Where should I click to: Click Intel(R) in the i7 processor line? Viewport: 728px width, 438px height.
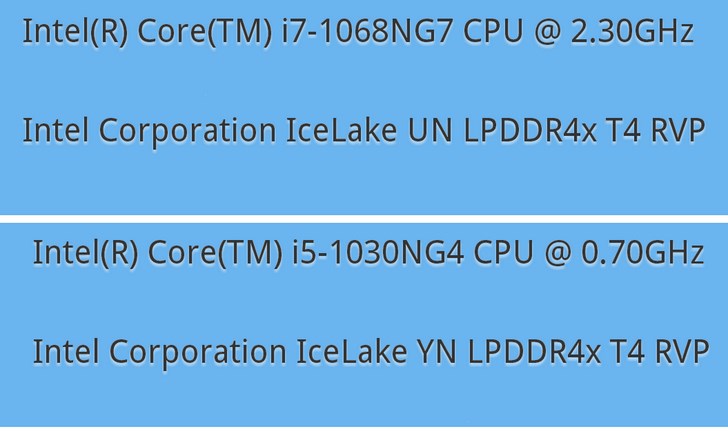(75, 32)
